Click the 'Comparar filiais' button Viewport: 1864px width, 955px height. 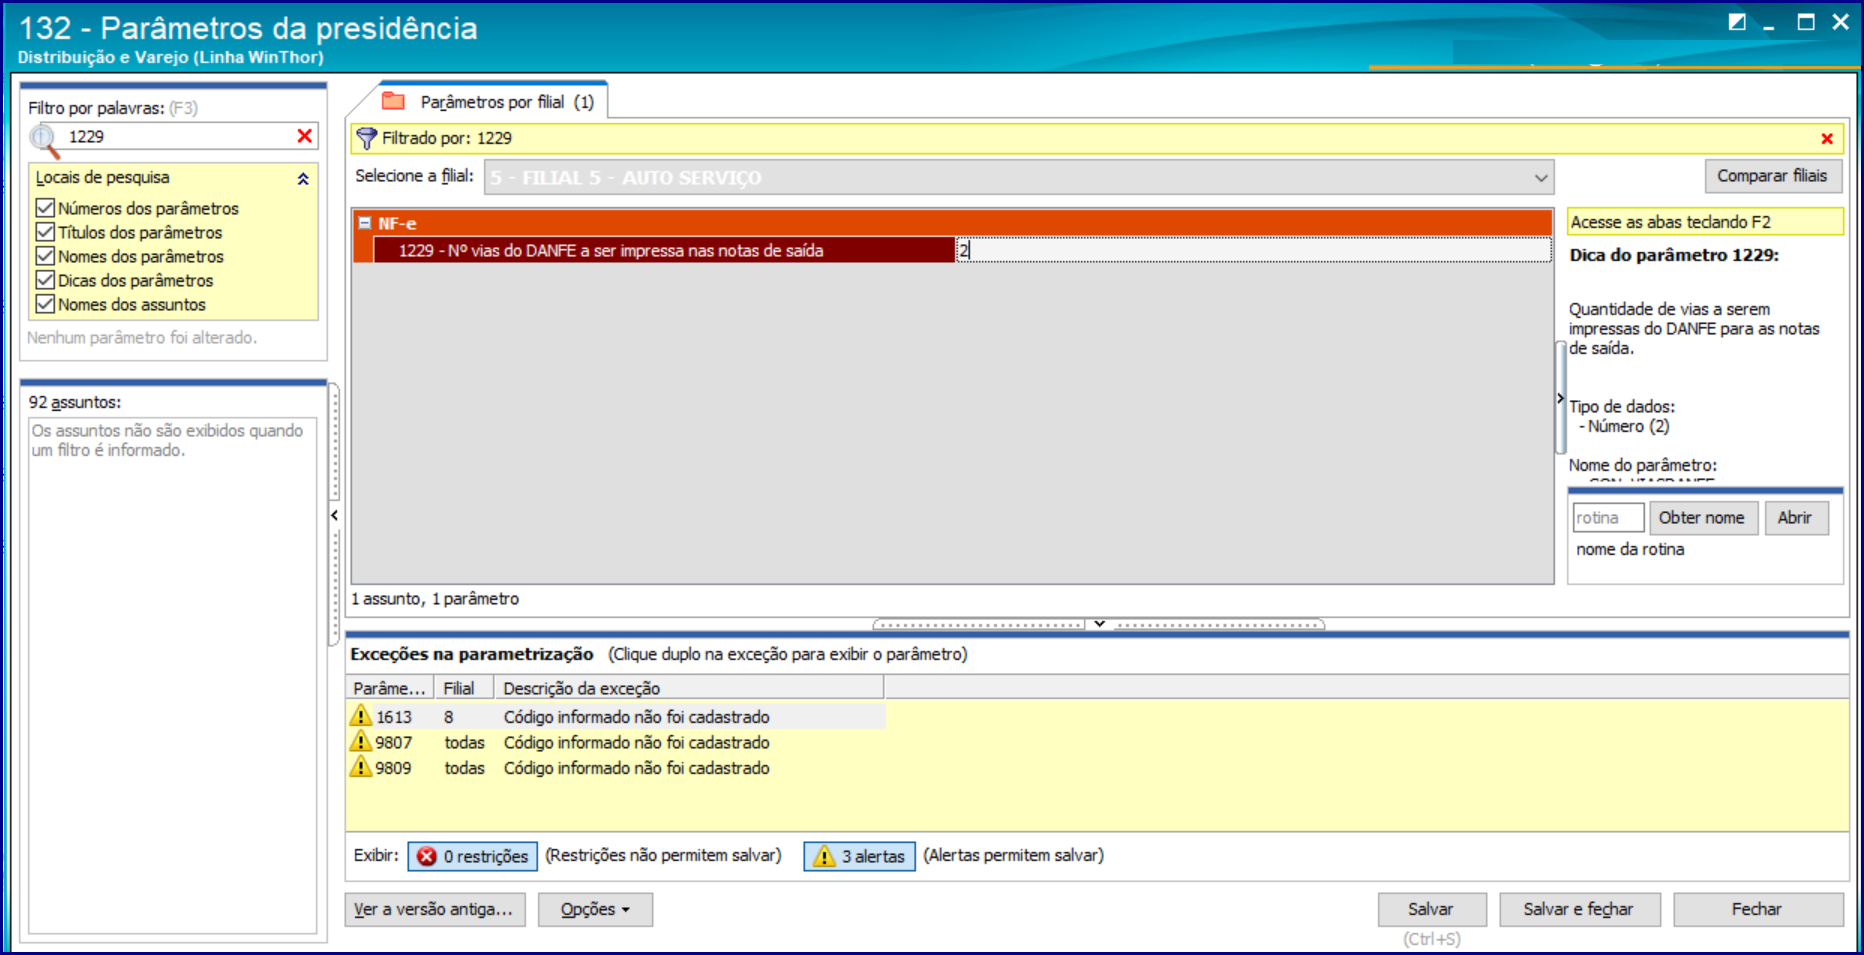pos(1772,176)
